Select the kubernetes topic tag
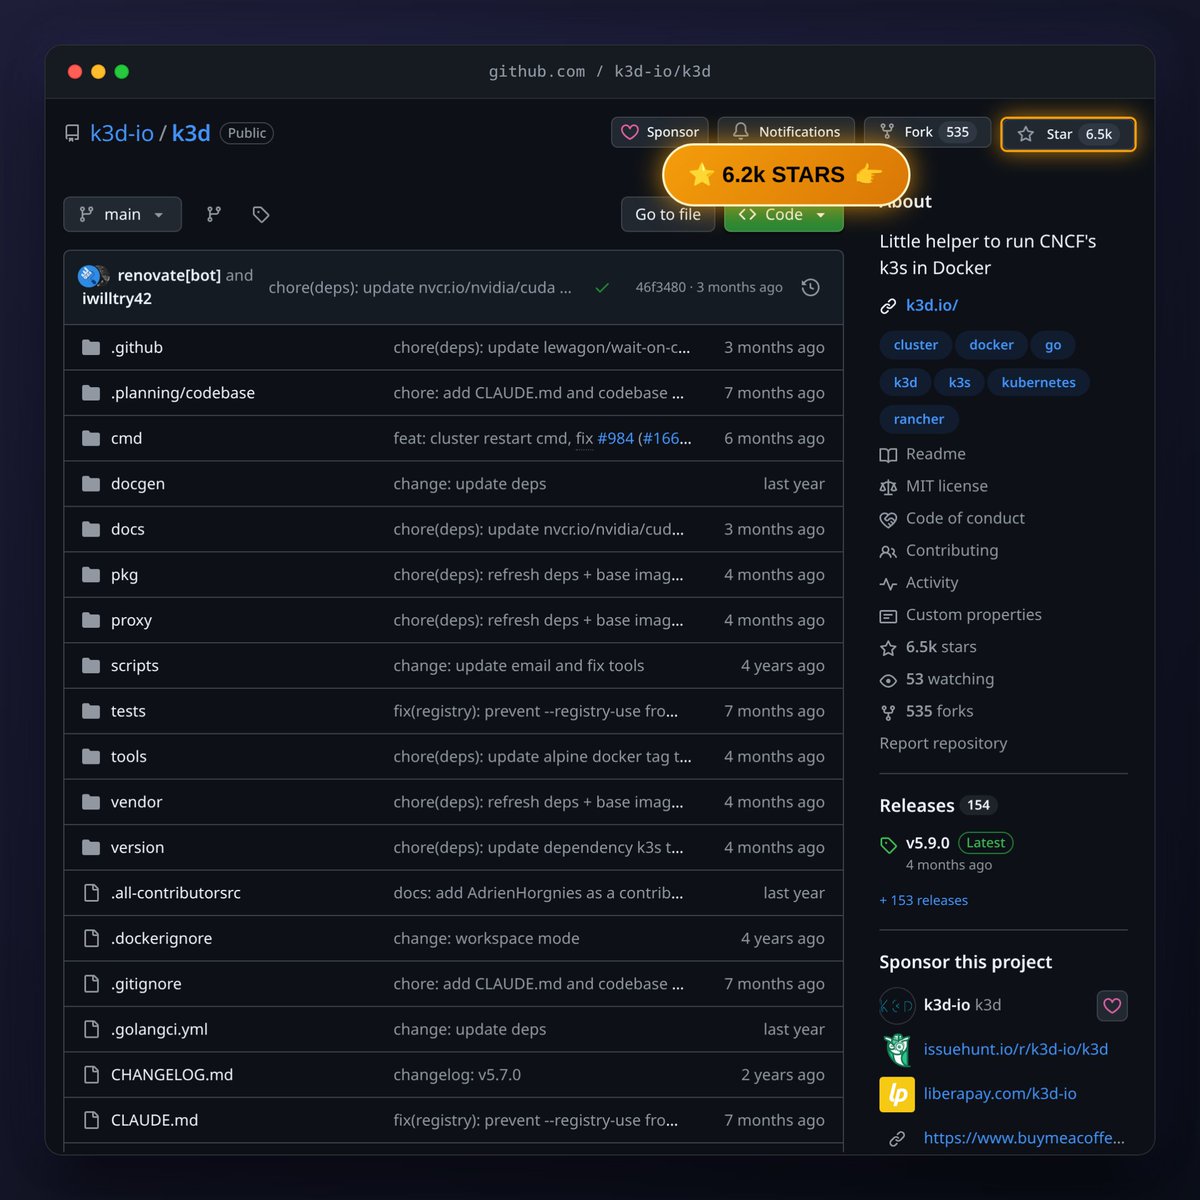This screenshot has height=1200, width=1200. (1038, 382)
